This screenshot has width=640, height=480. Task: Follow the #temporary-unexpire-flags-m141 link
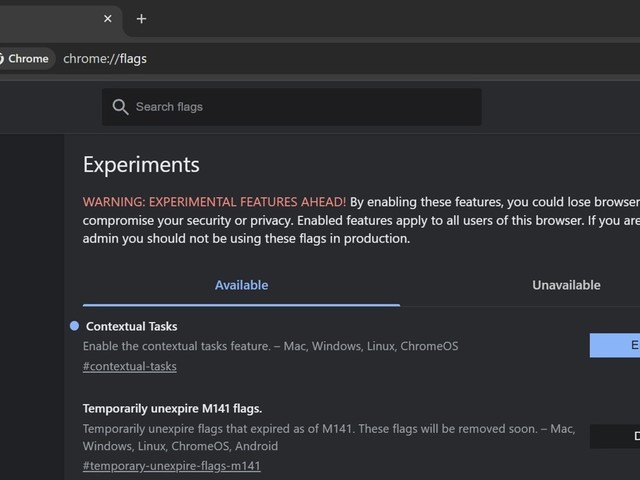[x=171, y=466]
